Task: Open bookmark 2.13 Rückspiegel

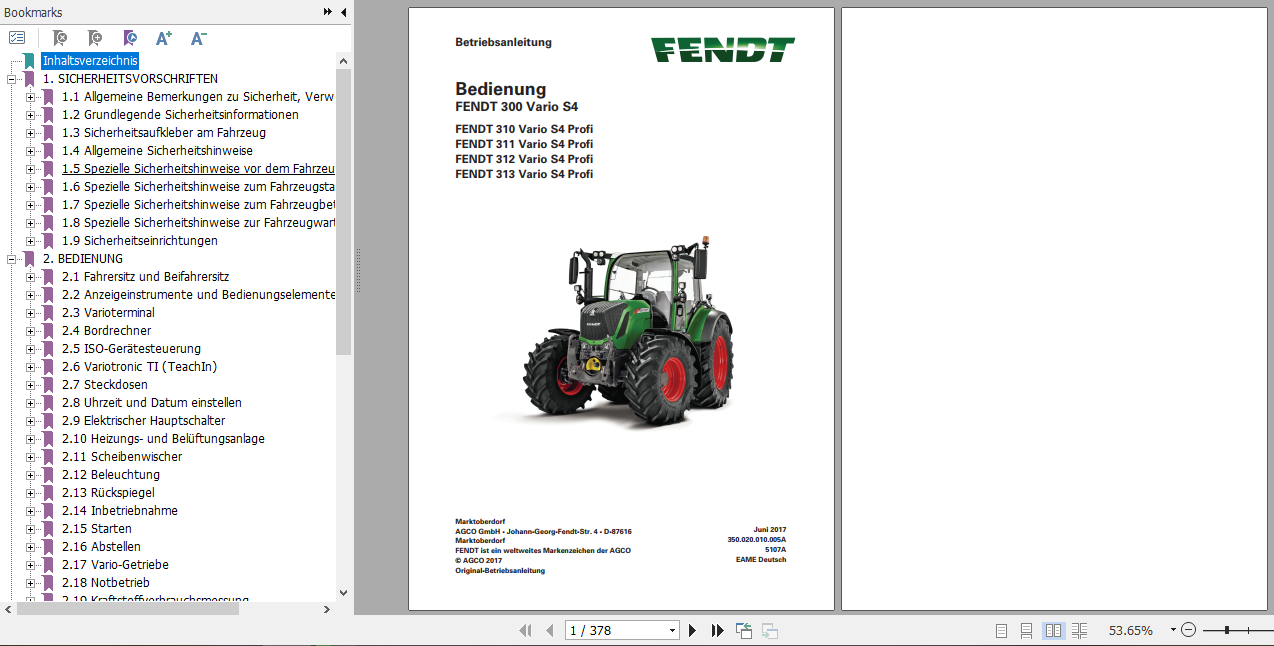Action: 108,493
